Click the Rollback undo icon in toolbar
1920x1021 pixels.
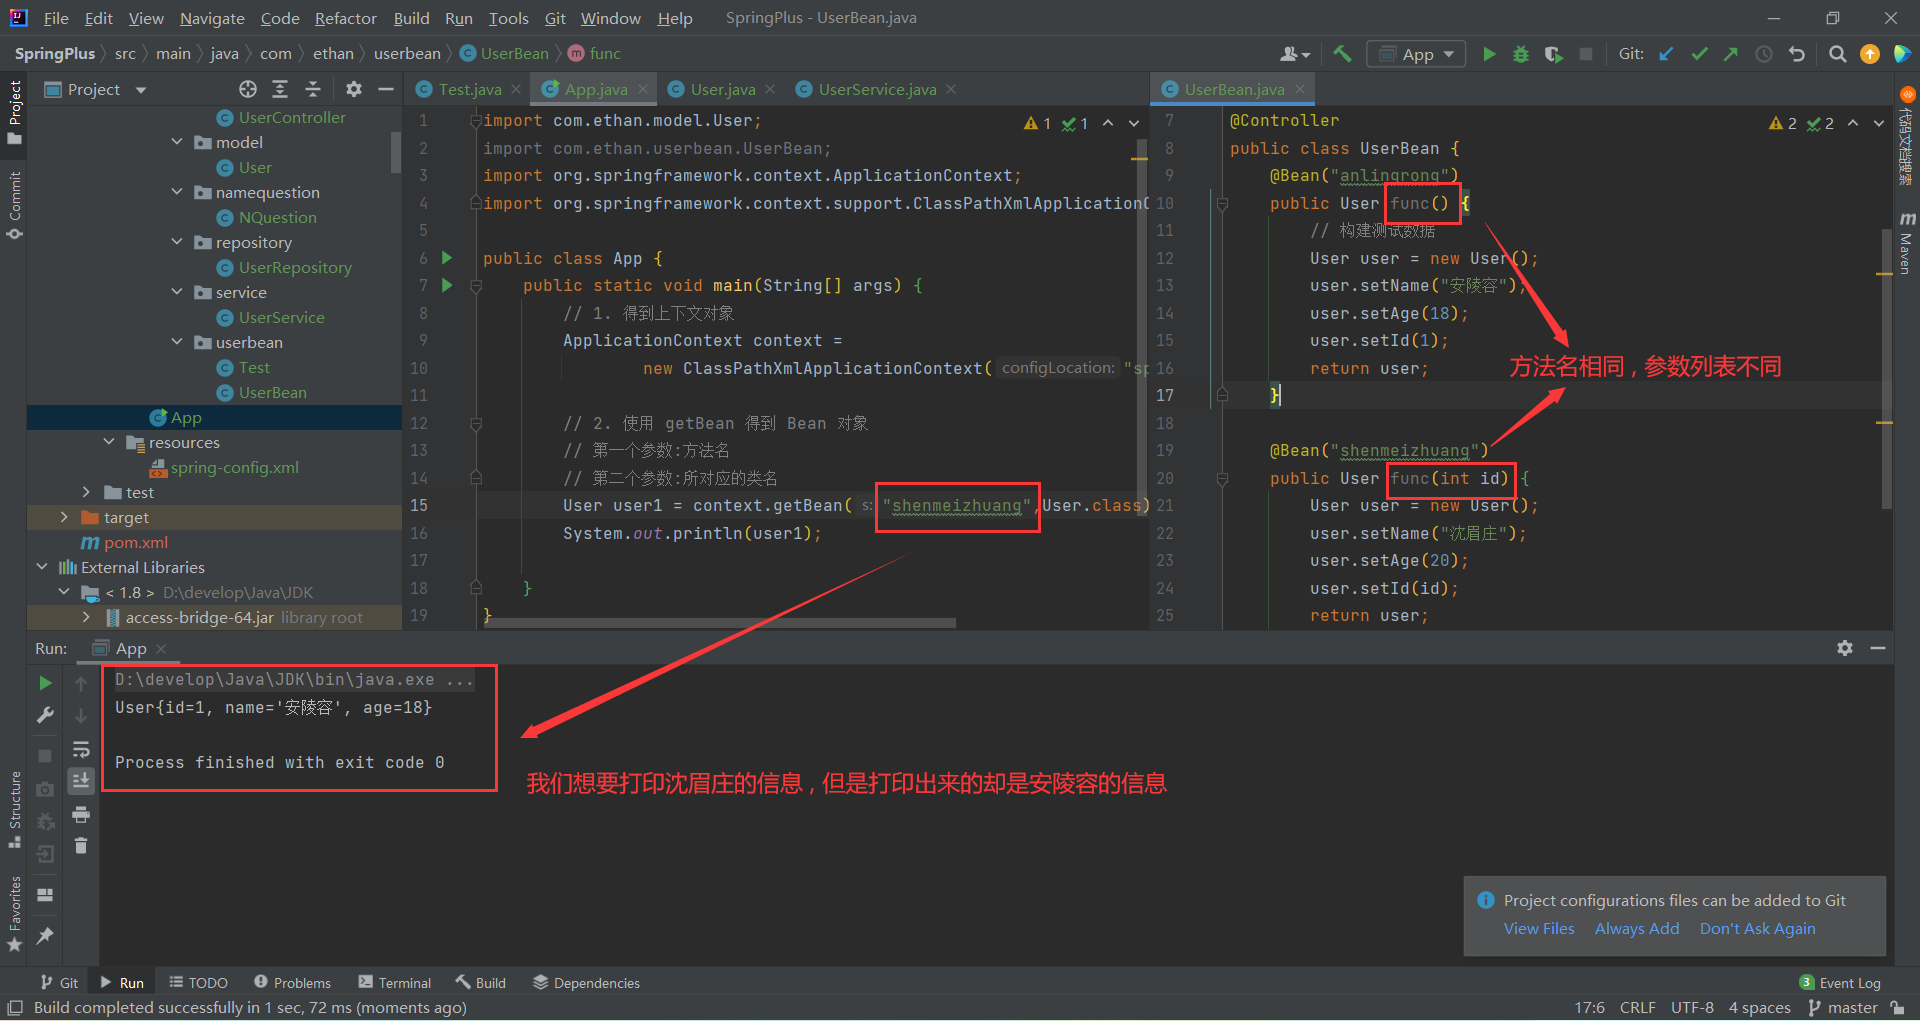click(x=1797, y=54)
